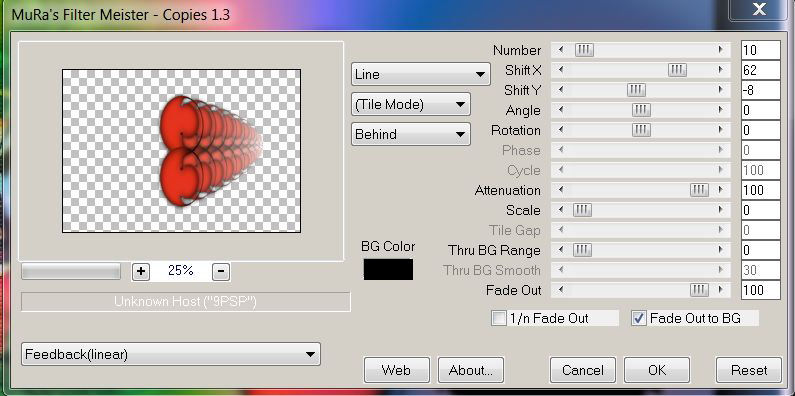Enable the 1/n Fade Out checkbox
This screenshot has height=396, width=795.
(499, 318)
